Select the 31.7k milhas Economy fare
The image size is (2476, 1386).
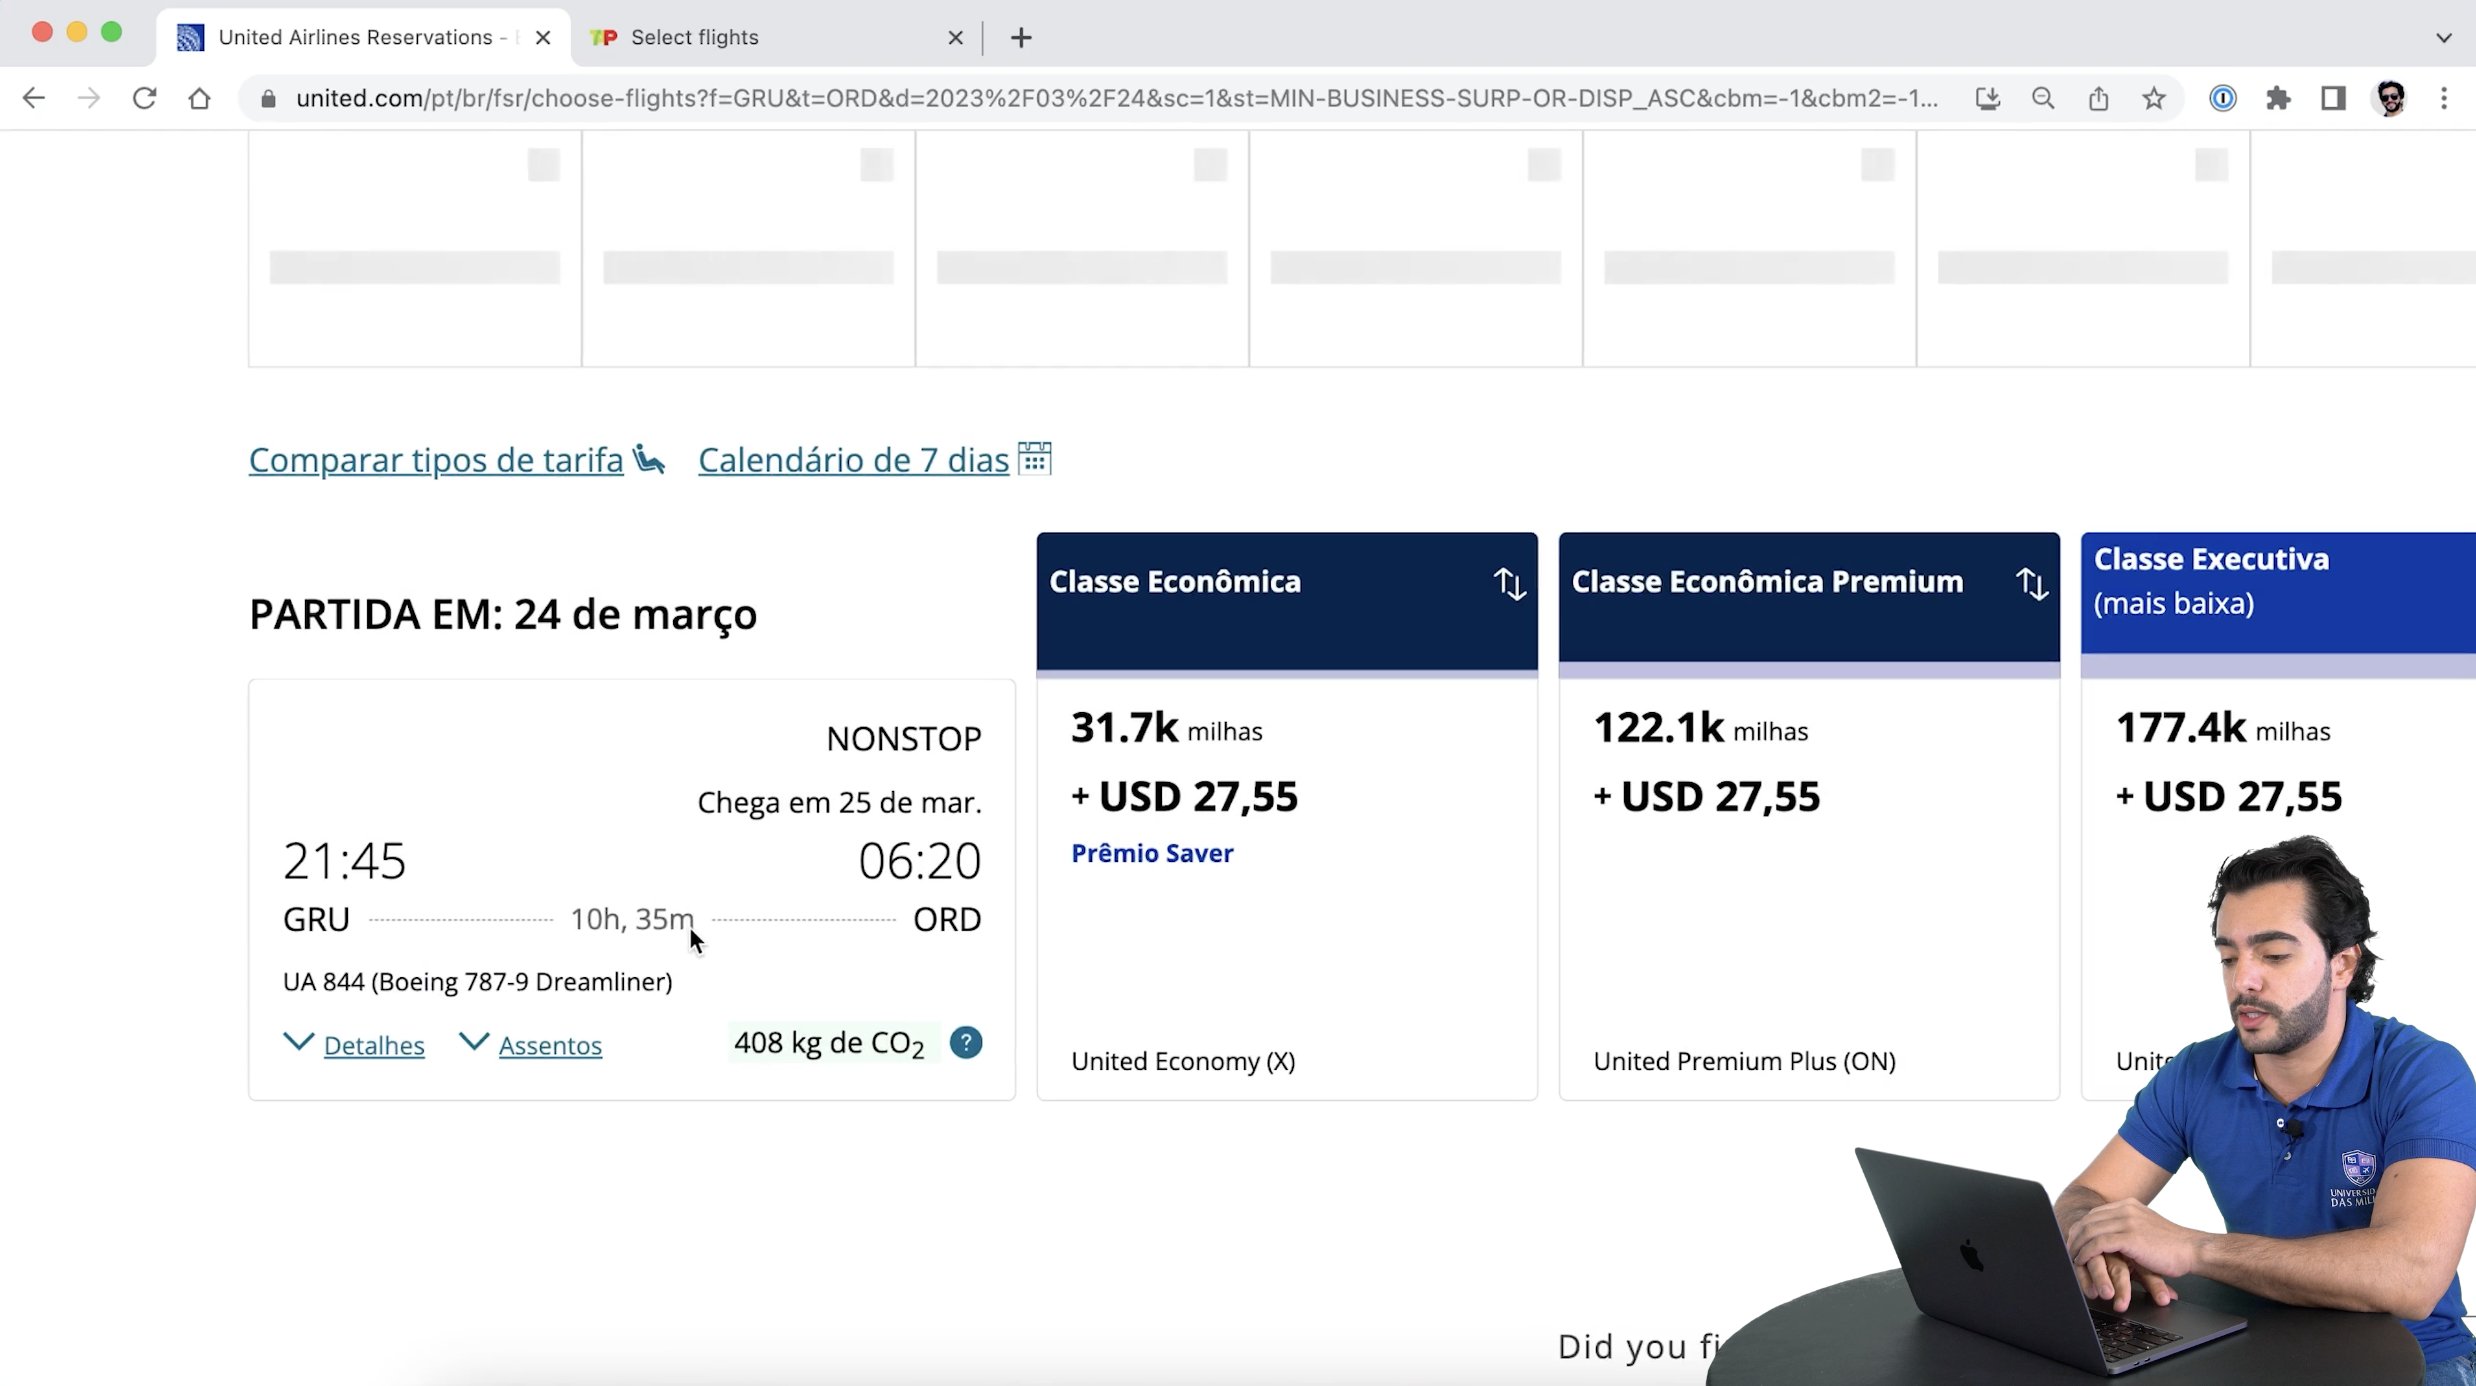pyautogui.click(x=1287, y=889)
